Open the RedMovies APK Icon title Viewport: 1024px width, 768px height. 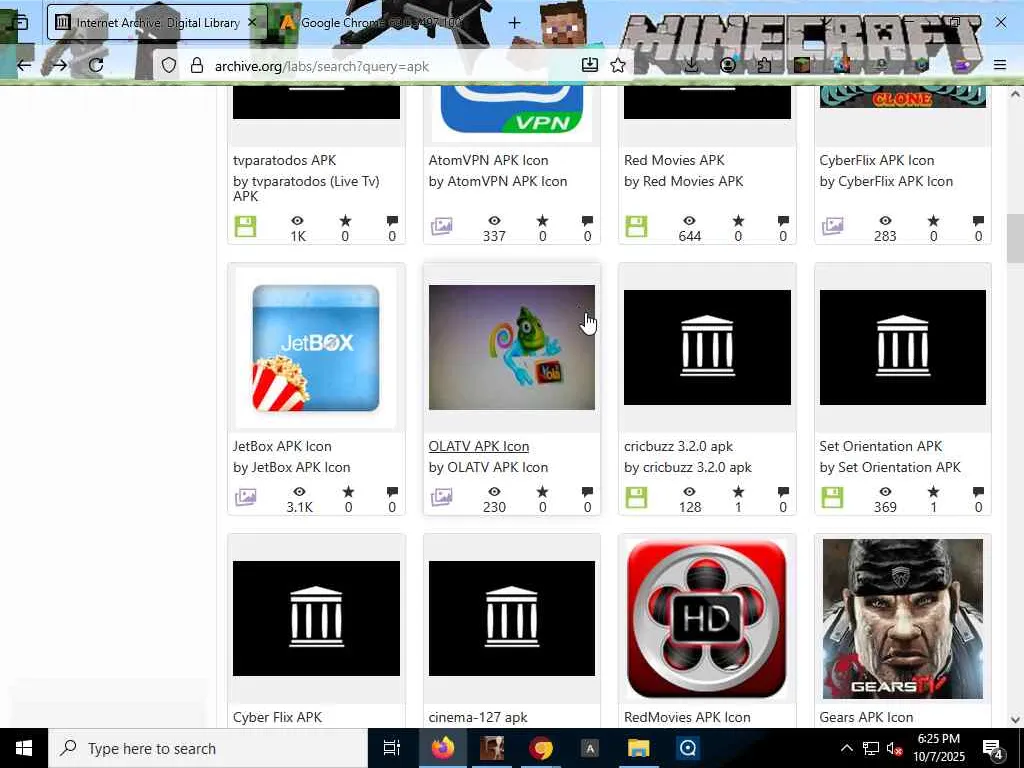pyautogui.click(x=687, y=717)
